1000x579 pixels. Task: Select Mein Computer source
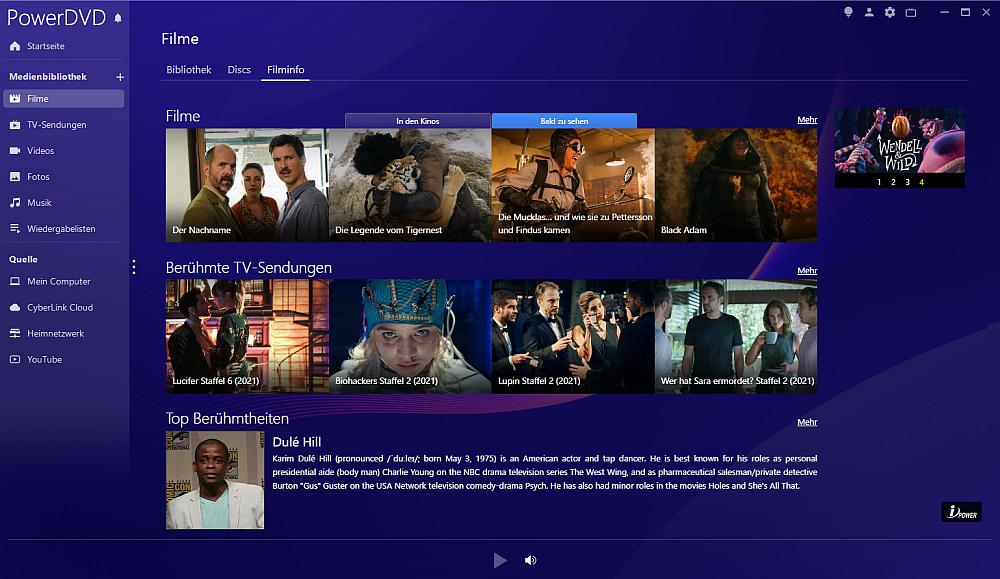(x=63, y=281)
